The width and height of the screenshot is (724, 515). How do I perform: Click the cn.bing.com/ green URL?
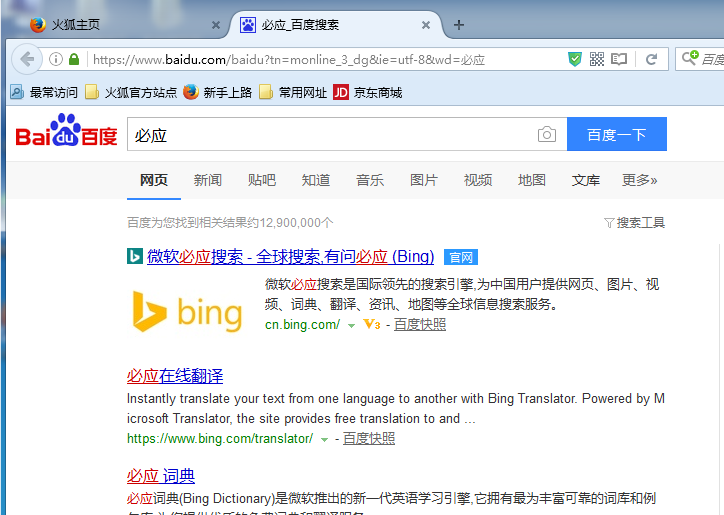302,325
